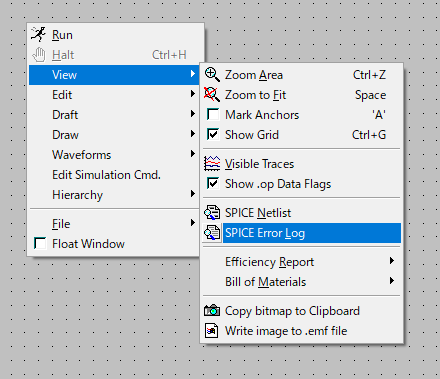440x379 pixels.
Task: Choose Write image to .emf file
Action: click(x=302, y=331)
